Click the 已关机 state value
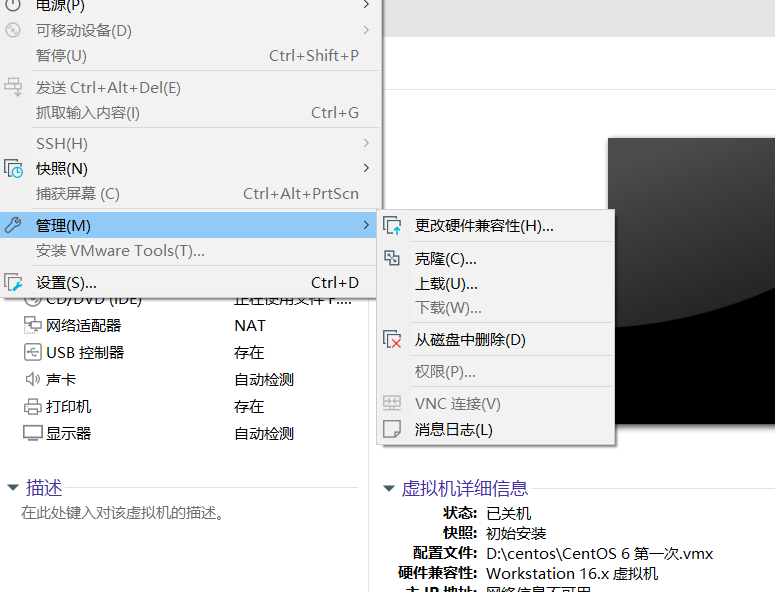Screen dimensions: 775x592 point(509,513)
